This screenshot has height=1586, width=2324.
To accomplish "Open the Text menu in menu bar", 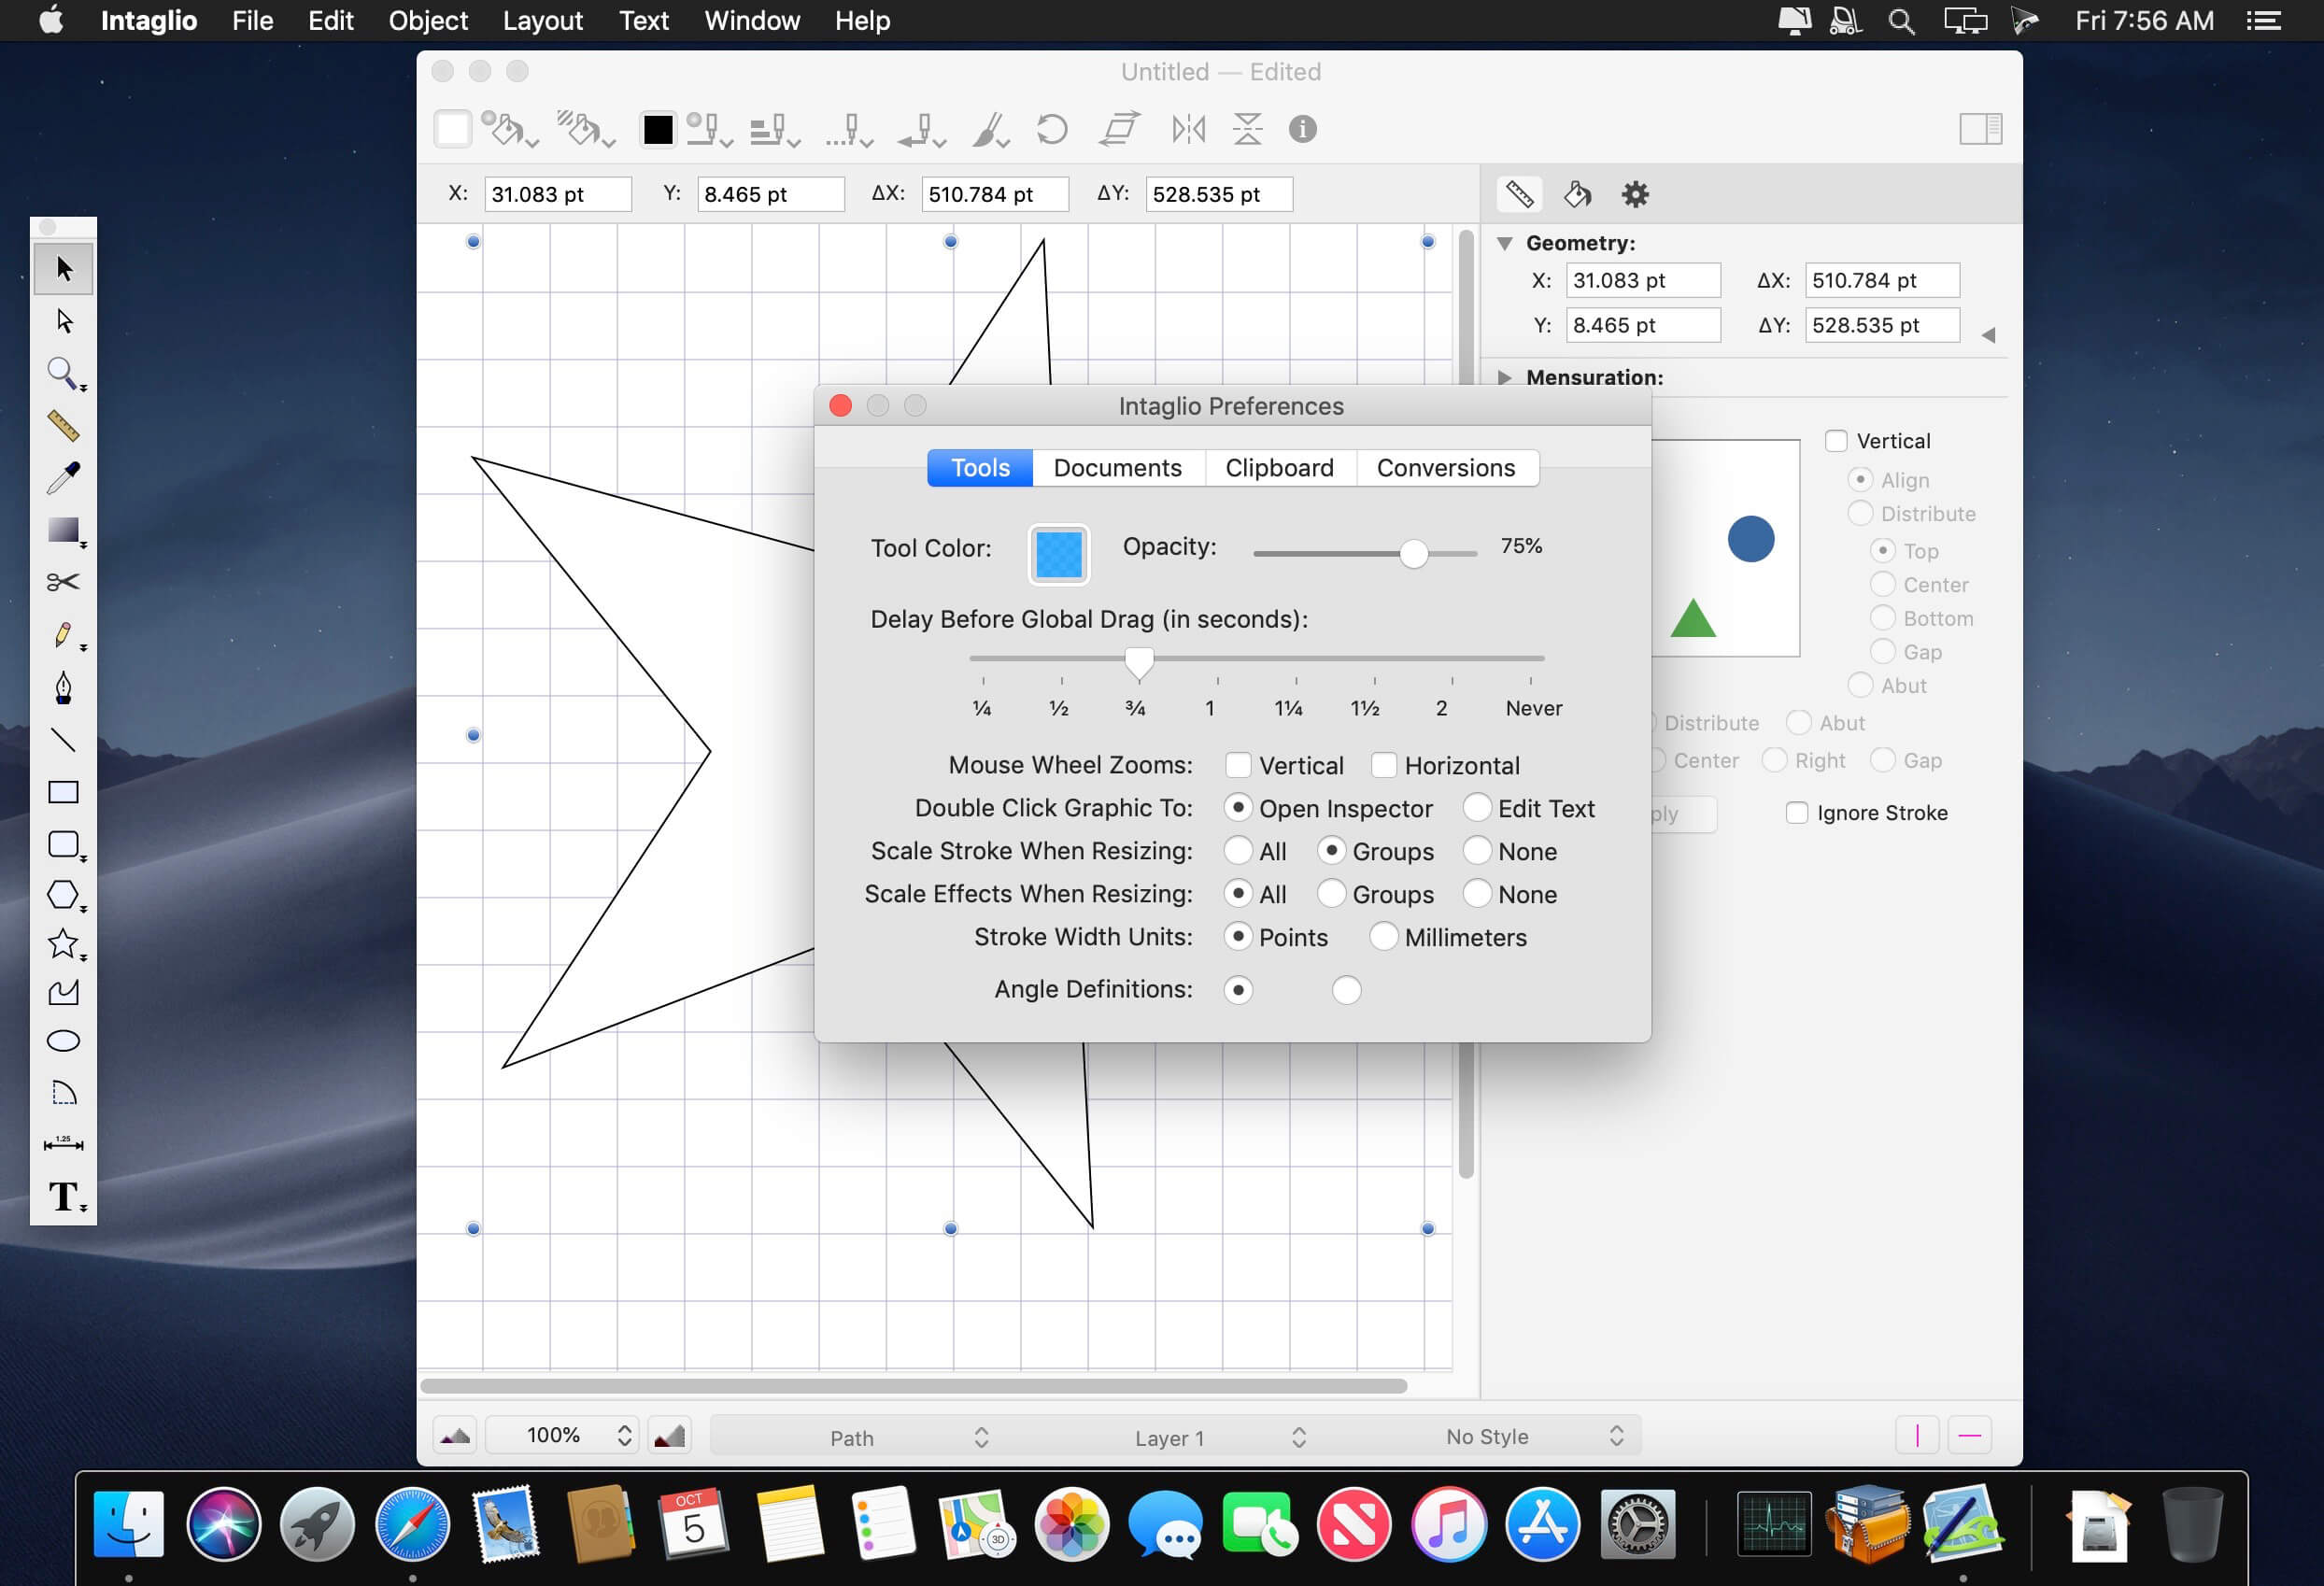I will pyautogui.click(x=643, y=20).
